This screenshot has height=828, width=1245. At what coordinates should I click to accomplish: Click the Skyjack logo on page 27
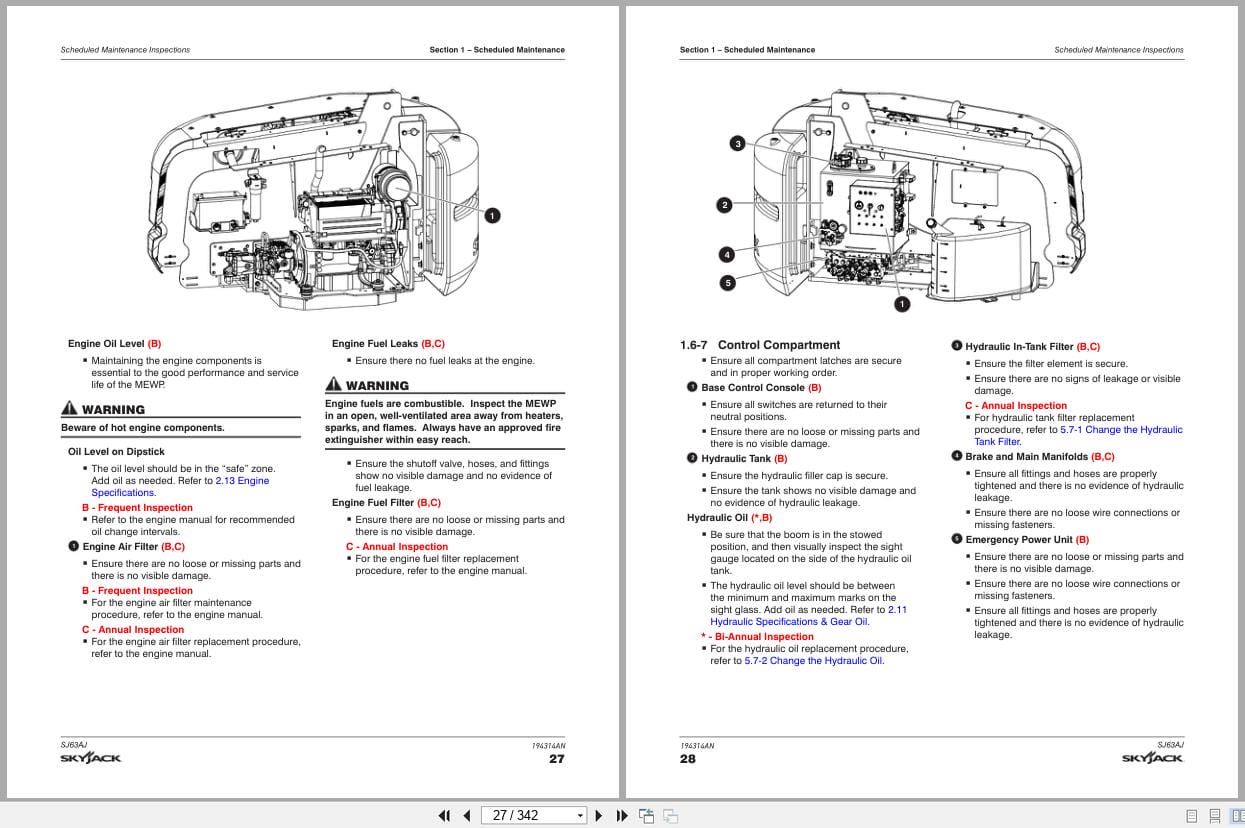coord(89,758)
